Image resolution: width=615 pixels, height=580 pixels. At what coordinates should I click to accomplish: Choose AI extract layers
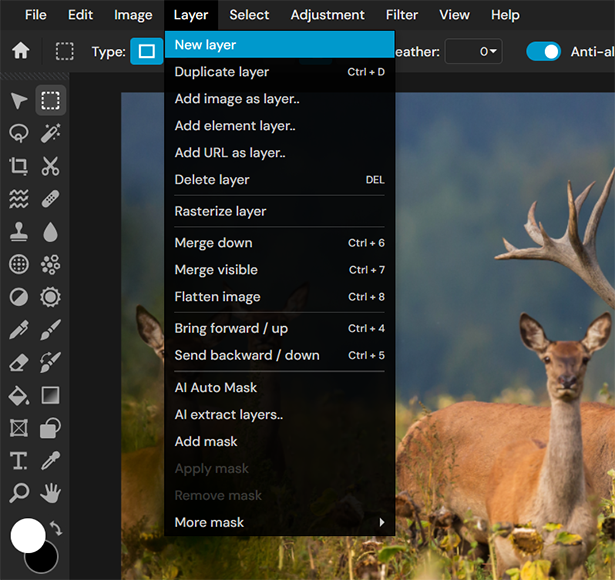(280, 415)
